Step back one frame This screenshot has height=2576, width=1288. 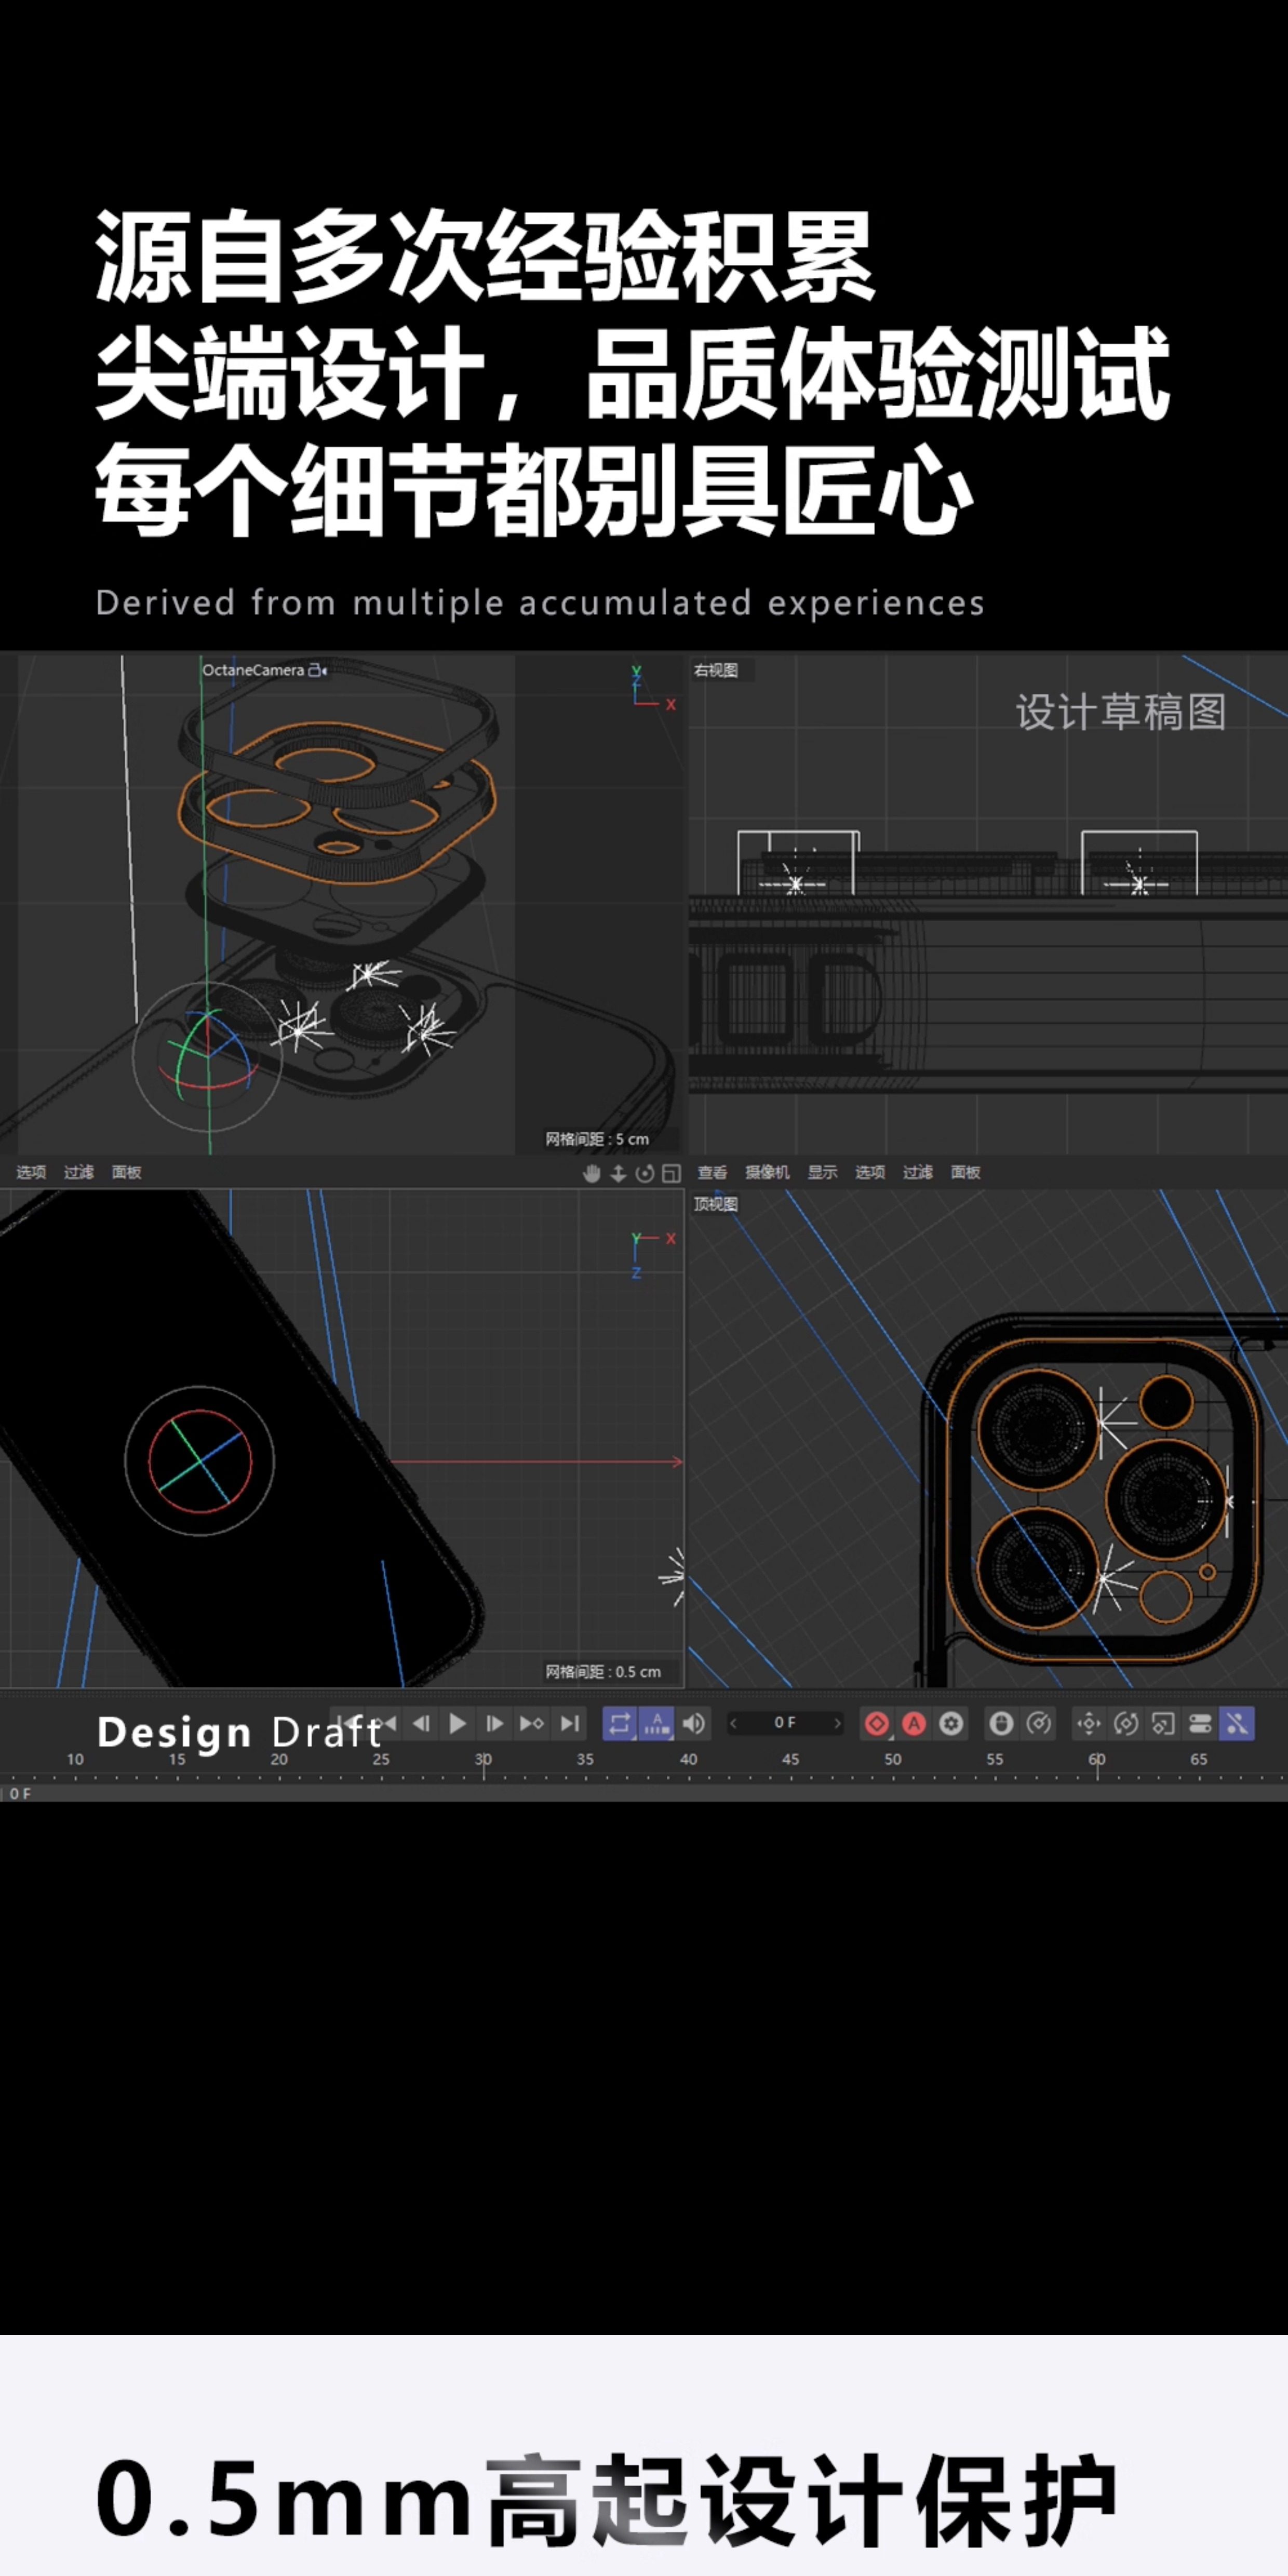[x=422, y=1723]
